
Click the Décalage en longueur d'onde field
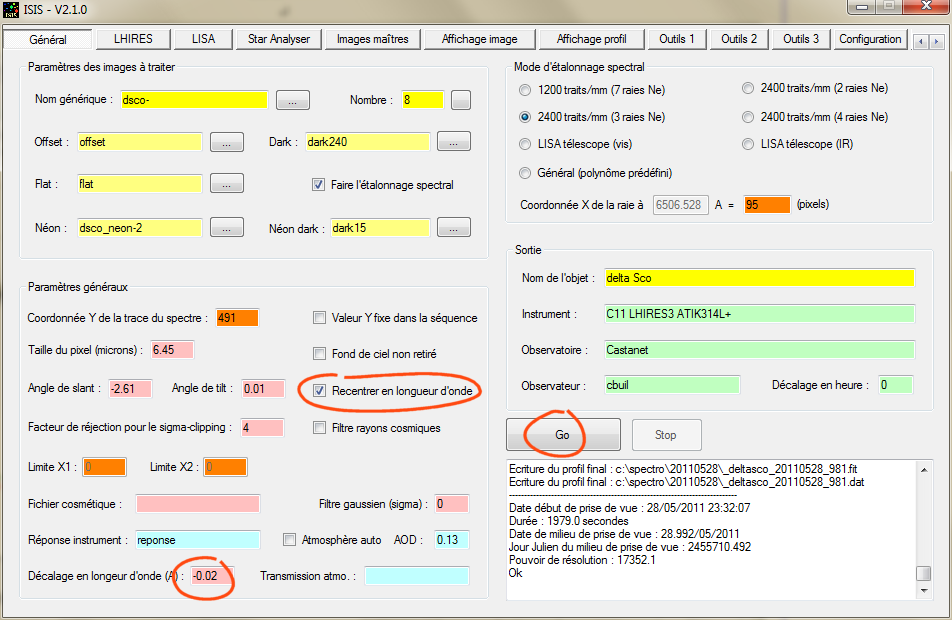point(213,576)
